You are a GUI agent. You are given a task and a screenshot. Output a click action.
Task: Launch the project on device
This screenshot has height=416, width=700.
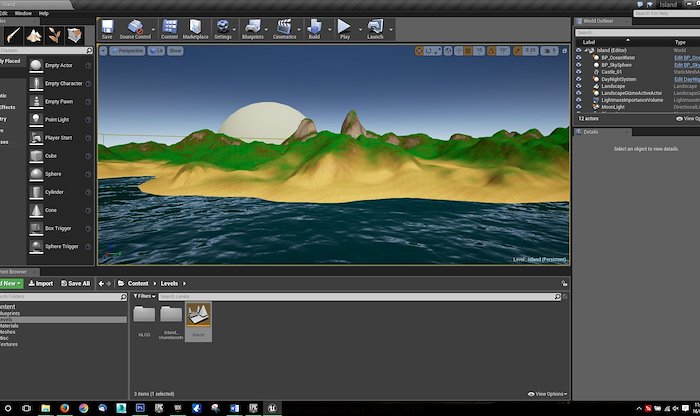tap(375, 29)
